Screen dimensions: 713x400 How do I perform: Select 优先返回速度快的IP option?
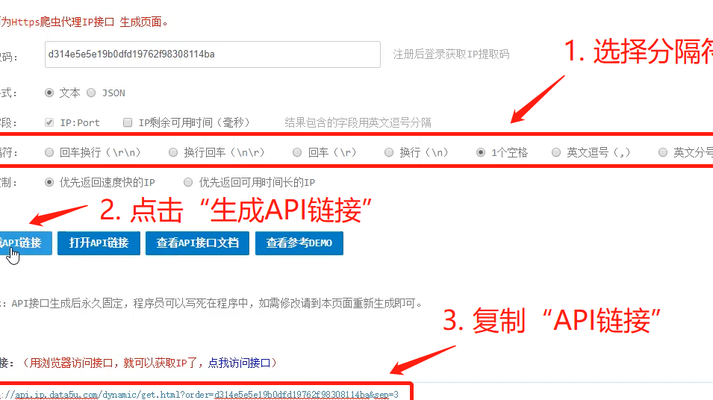click(49, 183)
